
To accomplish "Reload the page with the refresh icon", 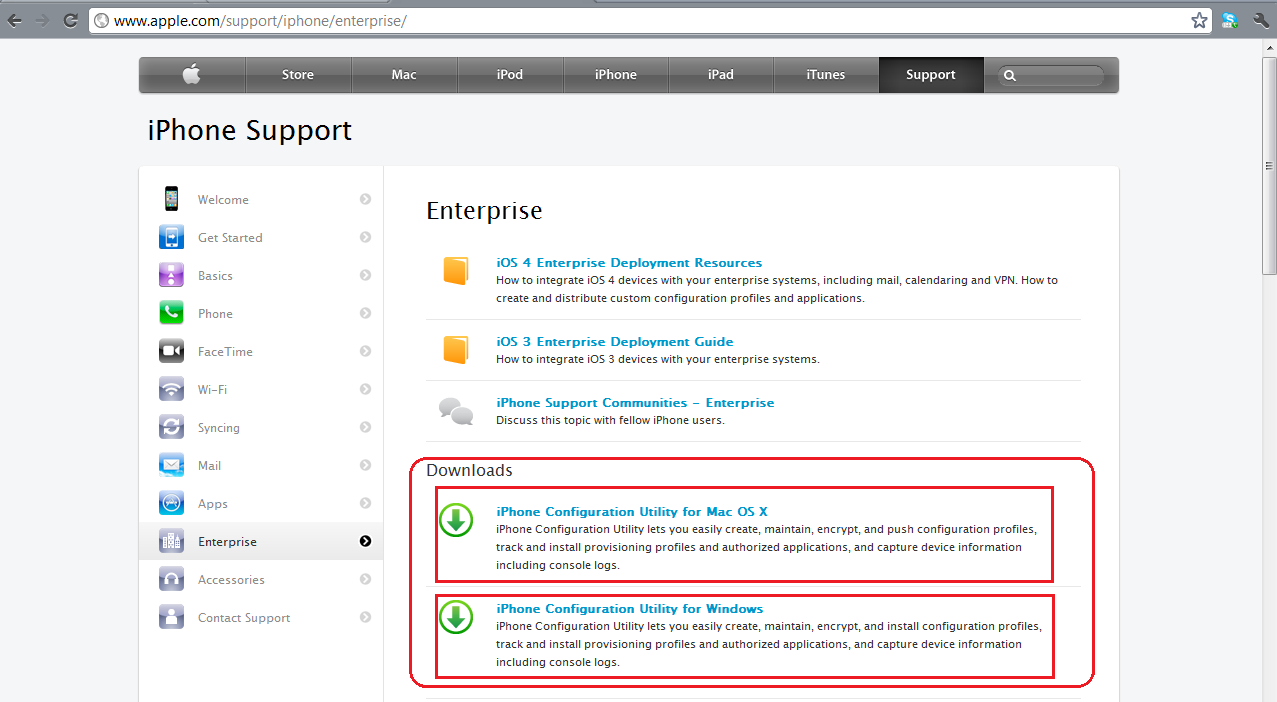I will pyautogui.click(x=70, y=20).
